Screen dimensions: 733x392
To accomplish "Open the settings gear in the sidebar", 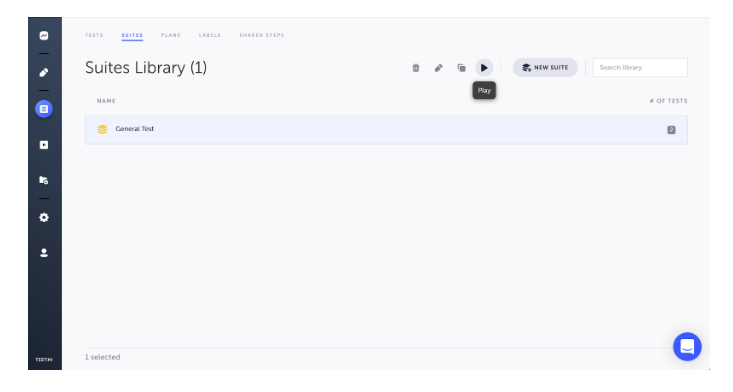I will coord(44,217).
